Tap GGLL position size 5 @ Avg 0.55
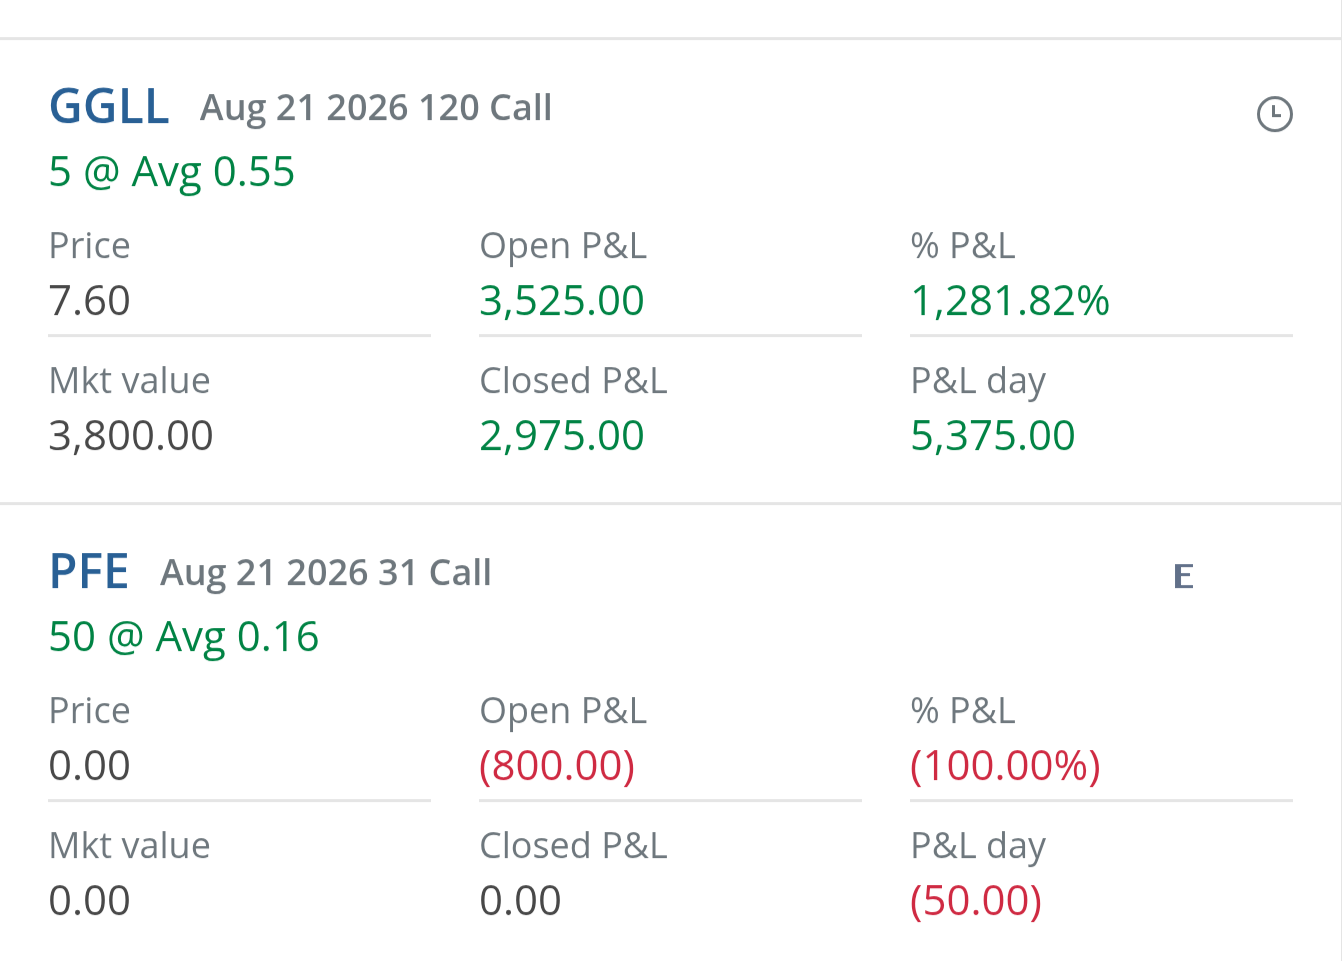The image size is (1342, 961). pos(172,172)
